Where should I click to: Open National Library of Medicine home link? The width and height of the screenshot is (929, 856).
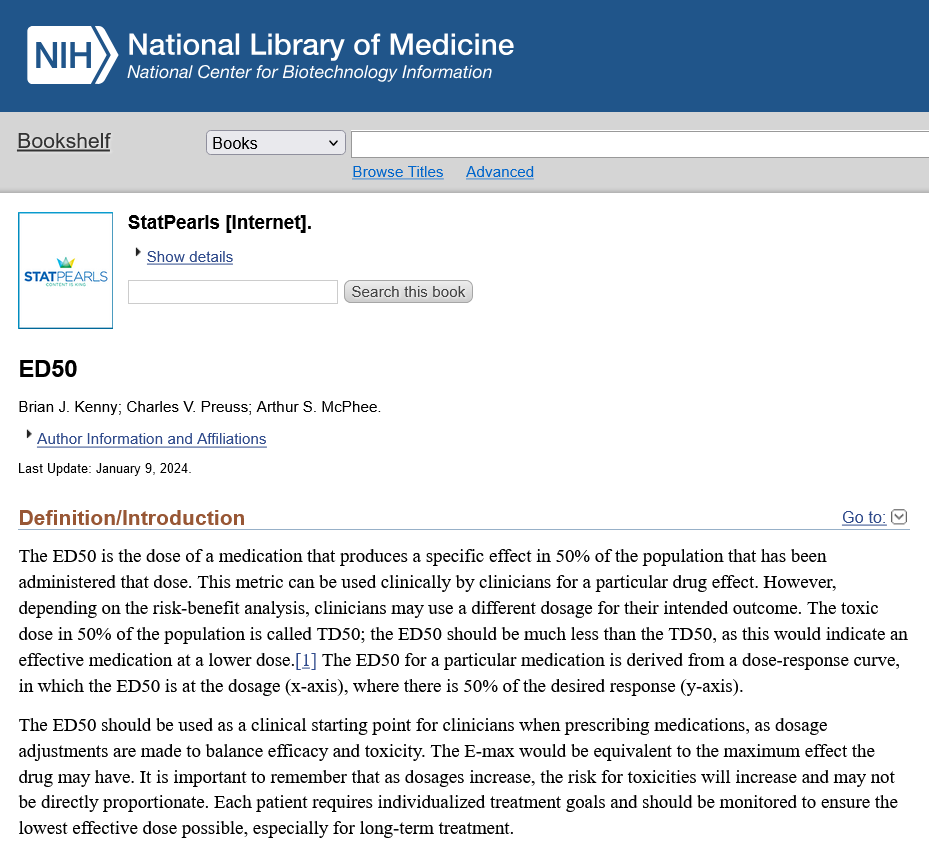pos(321,45)
